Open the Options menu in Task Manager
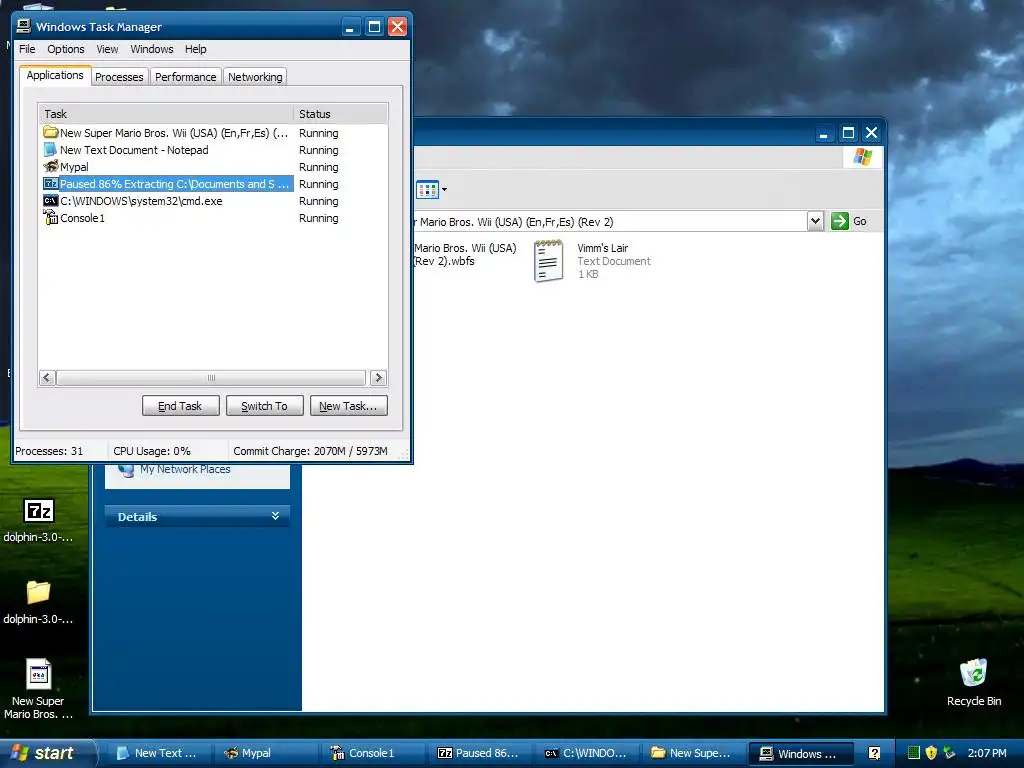Viewport: 1024px width, 768px height. click(65, 49)
